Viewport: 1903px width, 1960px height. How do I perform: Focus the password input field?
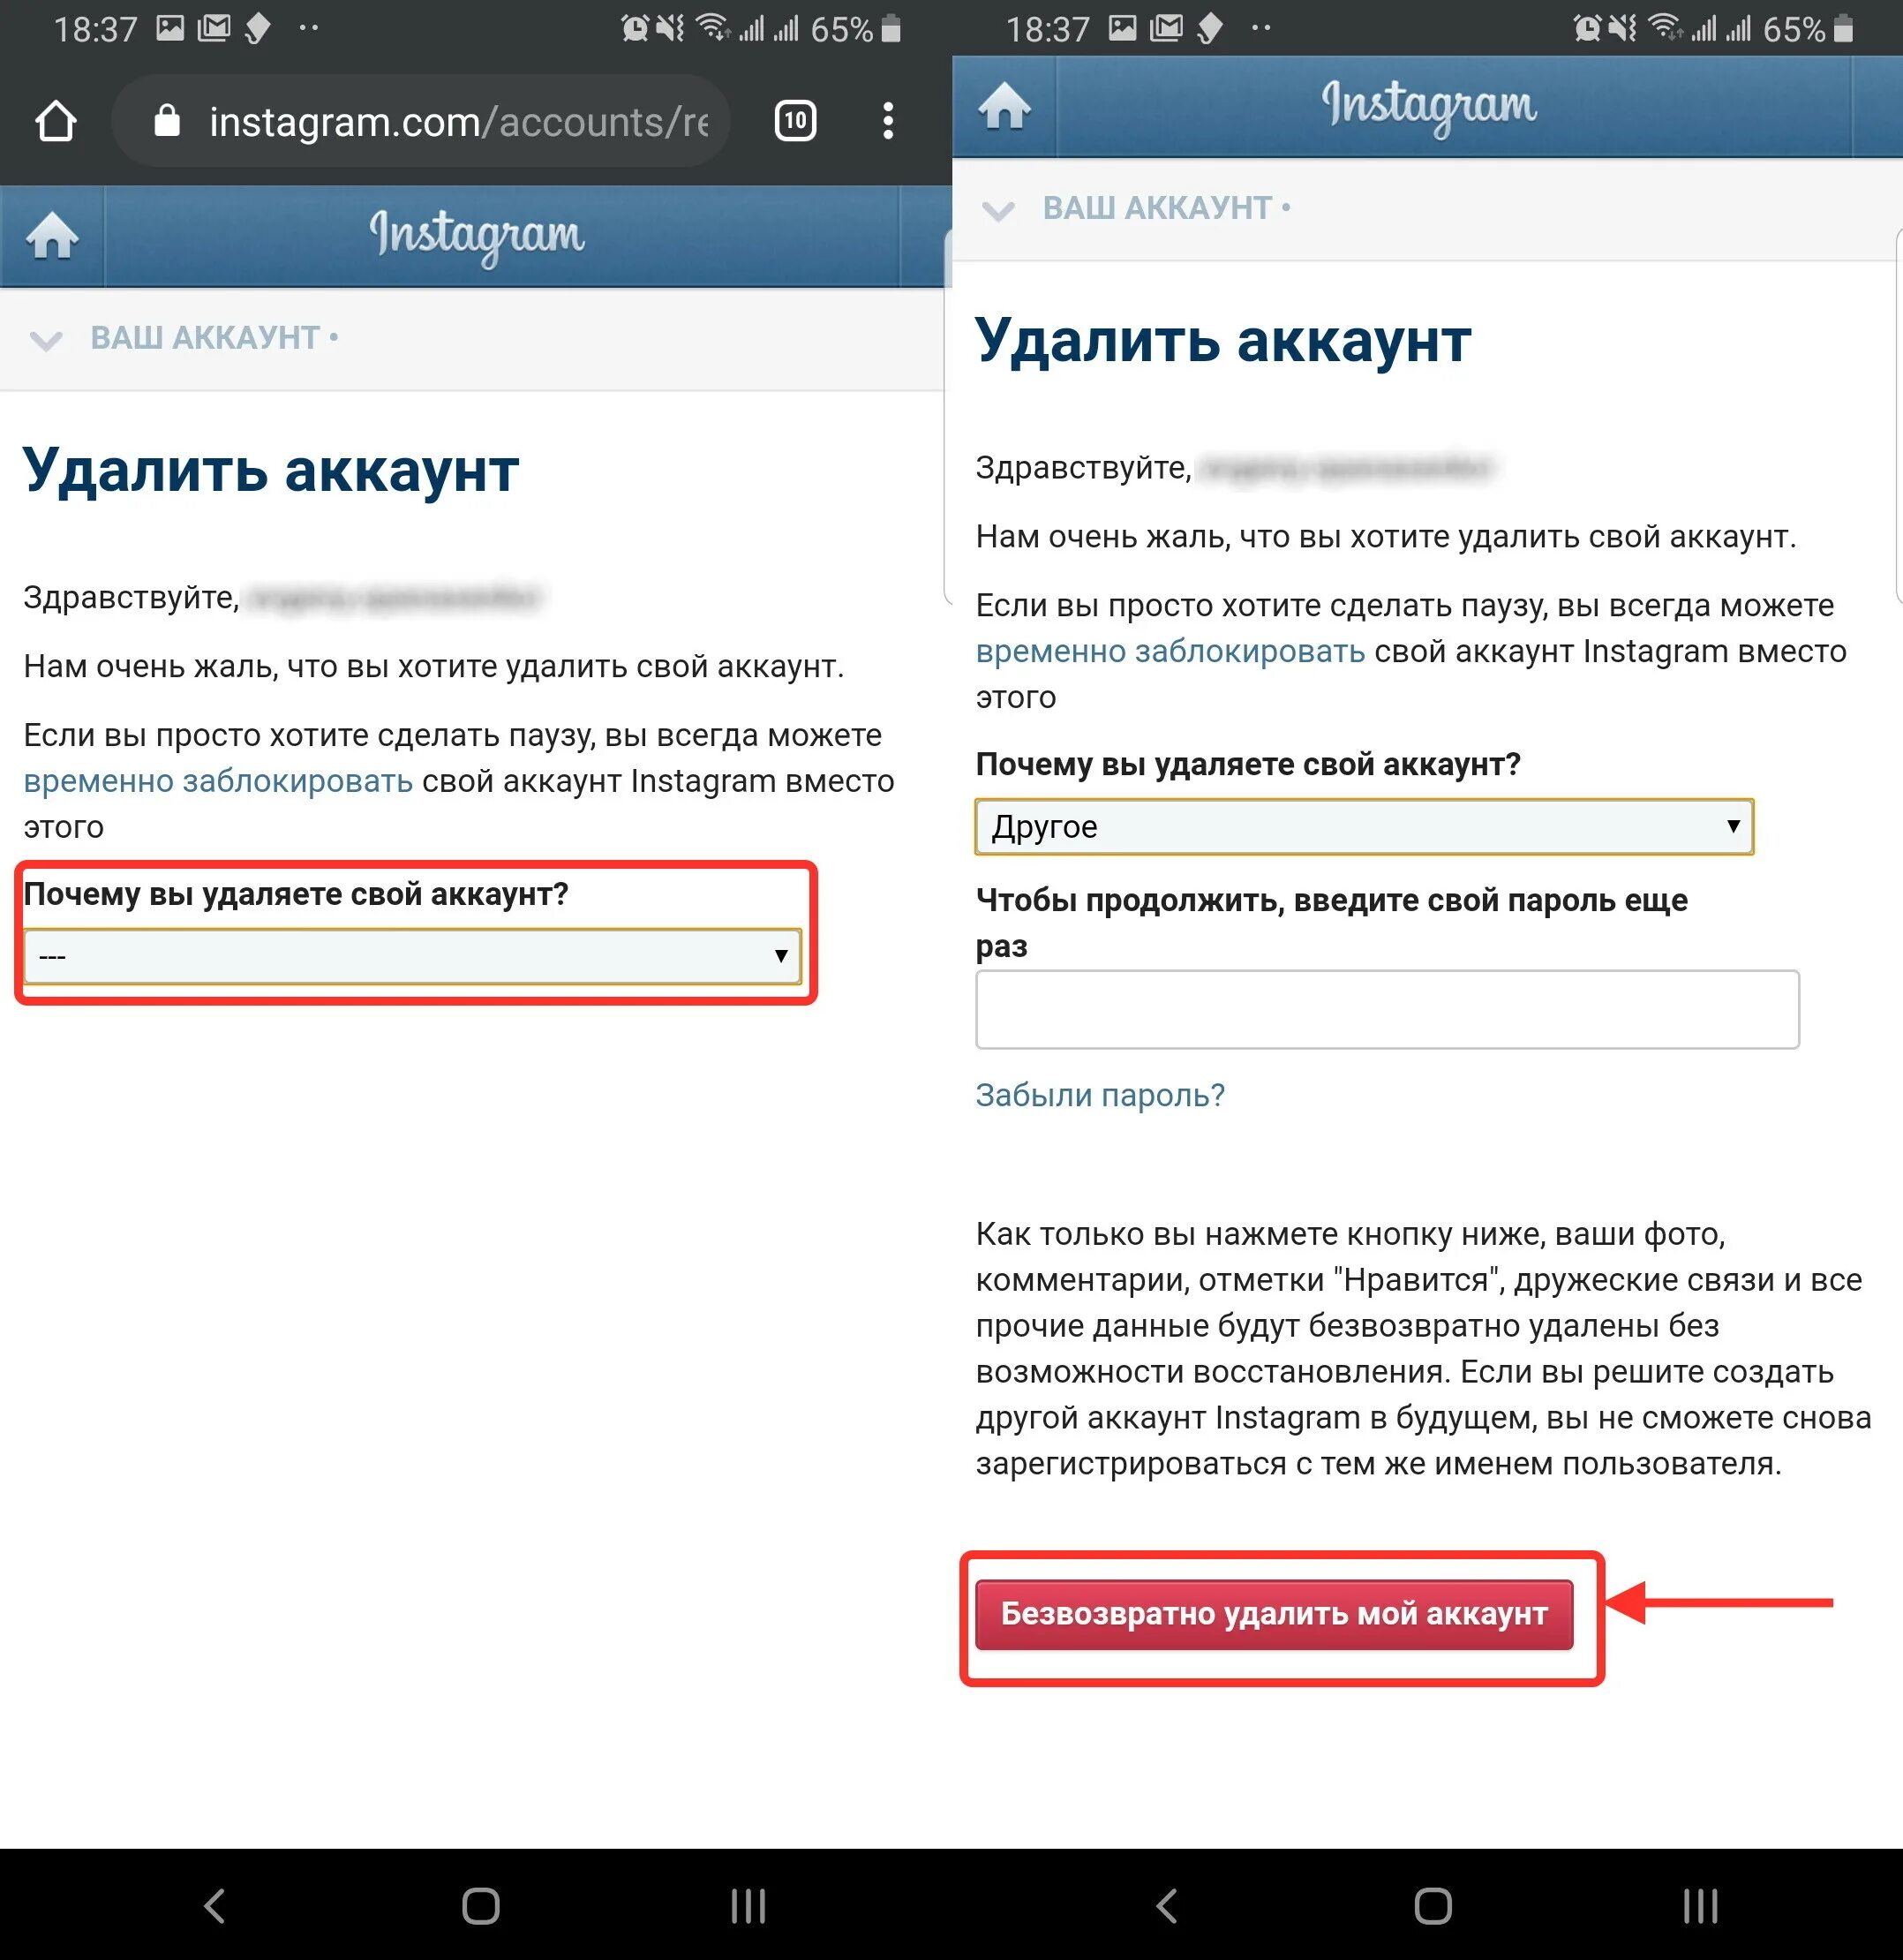pyautogui.click(x=1387, y=1009)
